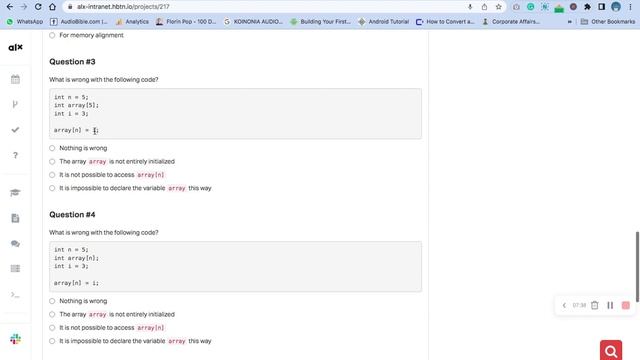Click the share icon in the address bar
The image size is (640, 360).
(x=484, y=7)
